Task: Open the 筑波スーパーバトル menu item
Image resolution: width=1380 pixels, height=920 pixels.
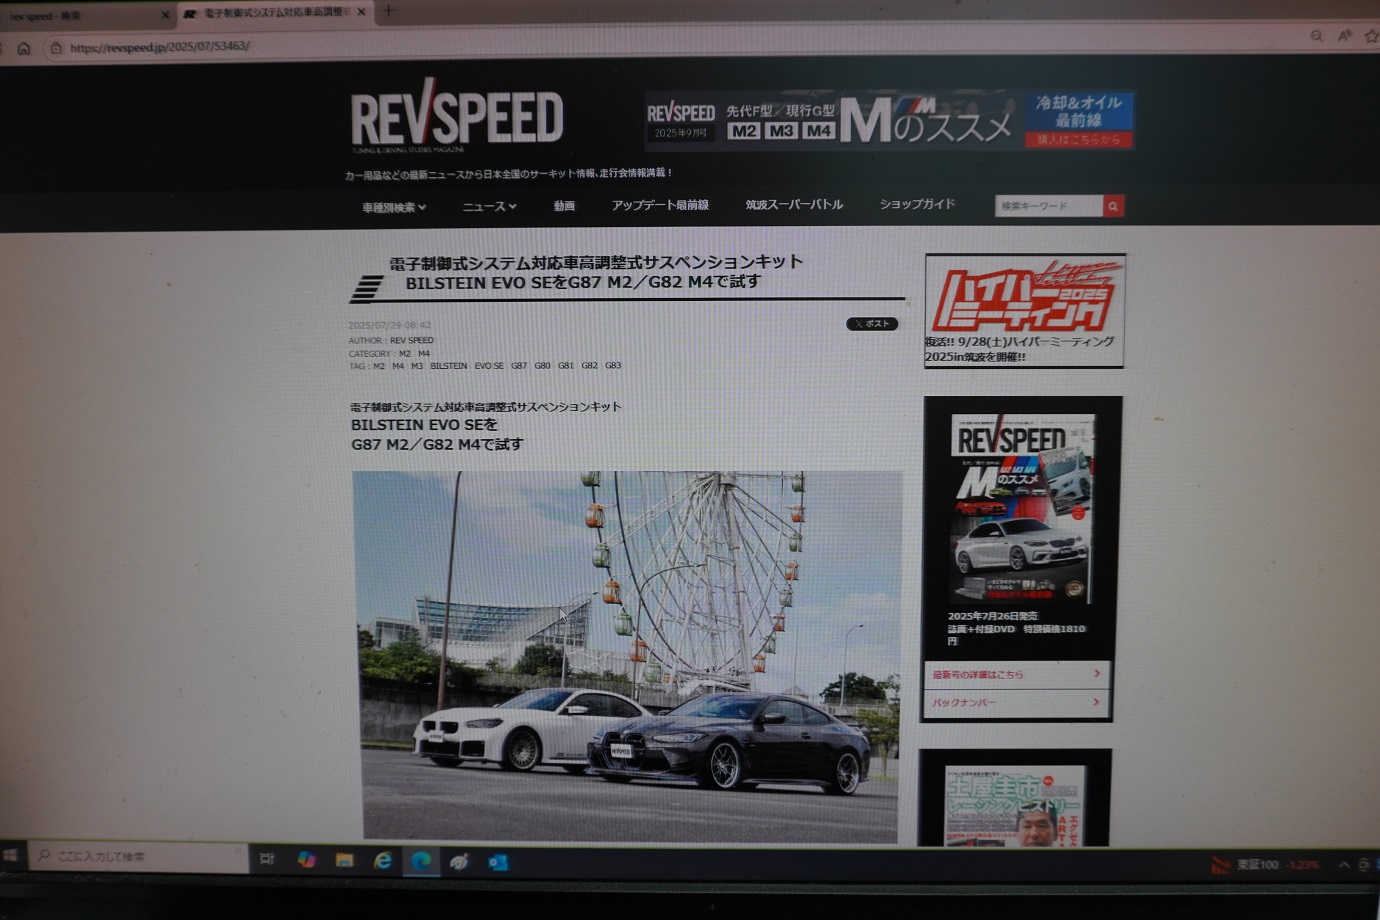Action: (x=794, y=204)
